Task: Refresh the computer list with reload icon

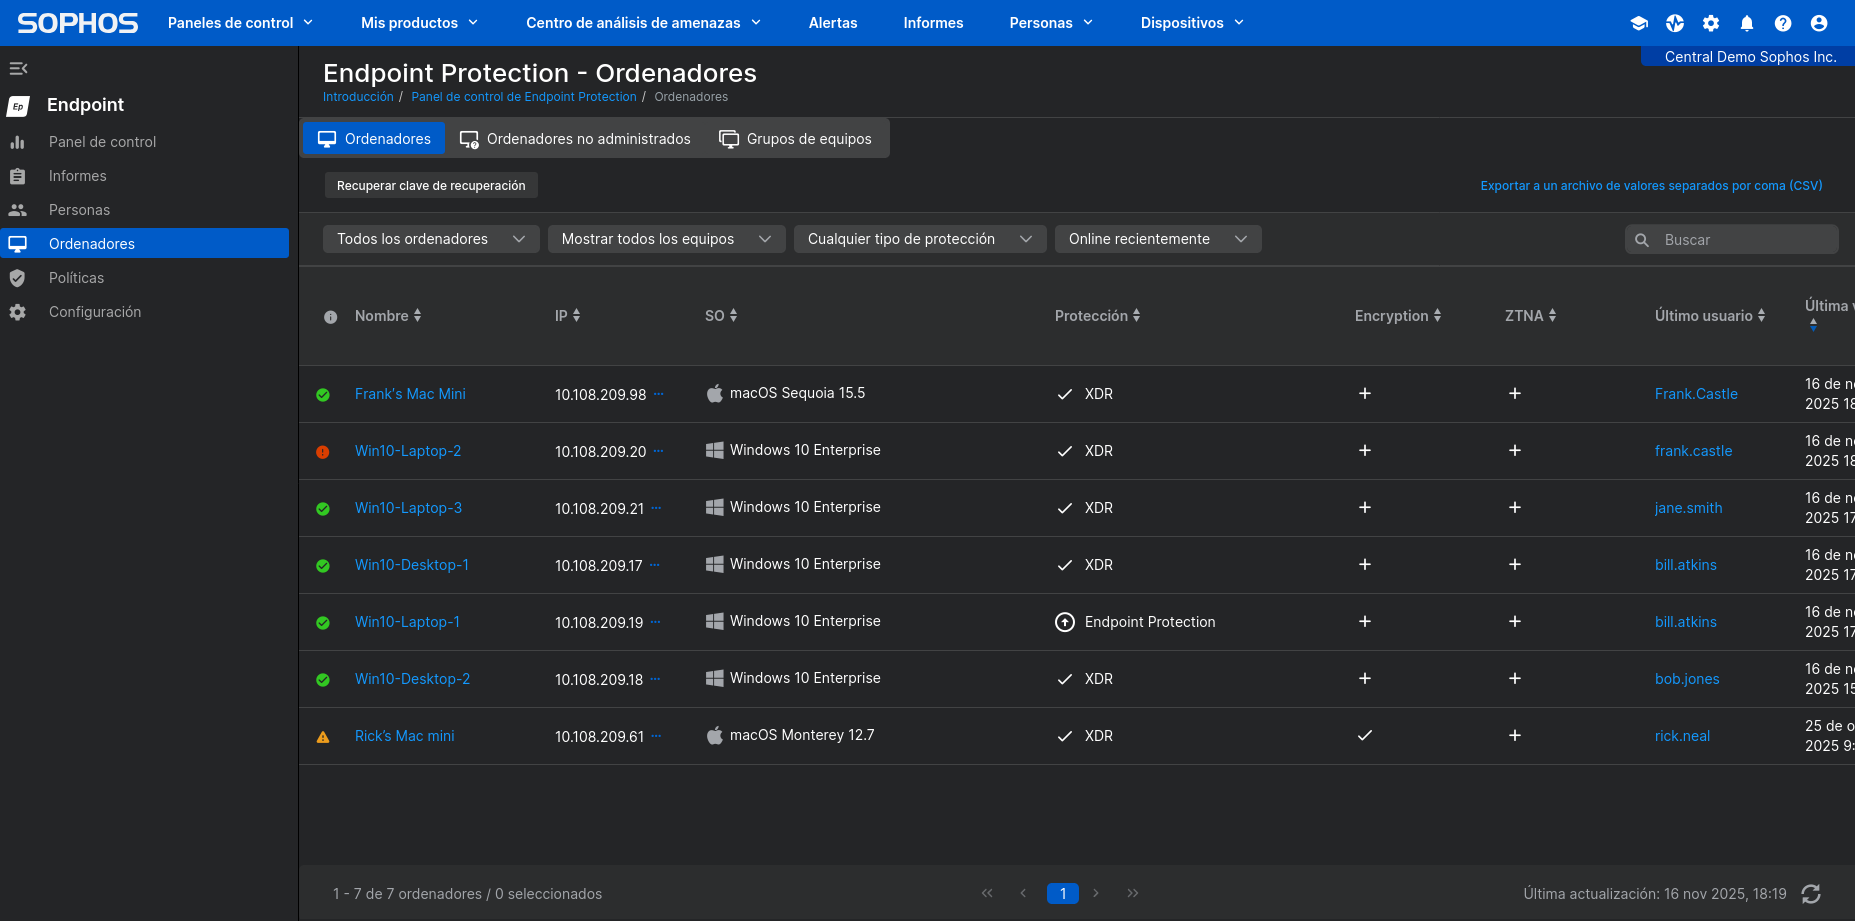Action: (x=1811, y=894)
